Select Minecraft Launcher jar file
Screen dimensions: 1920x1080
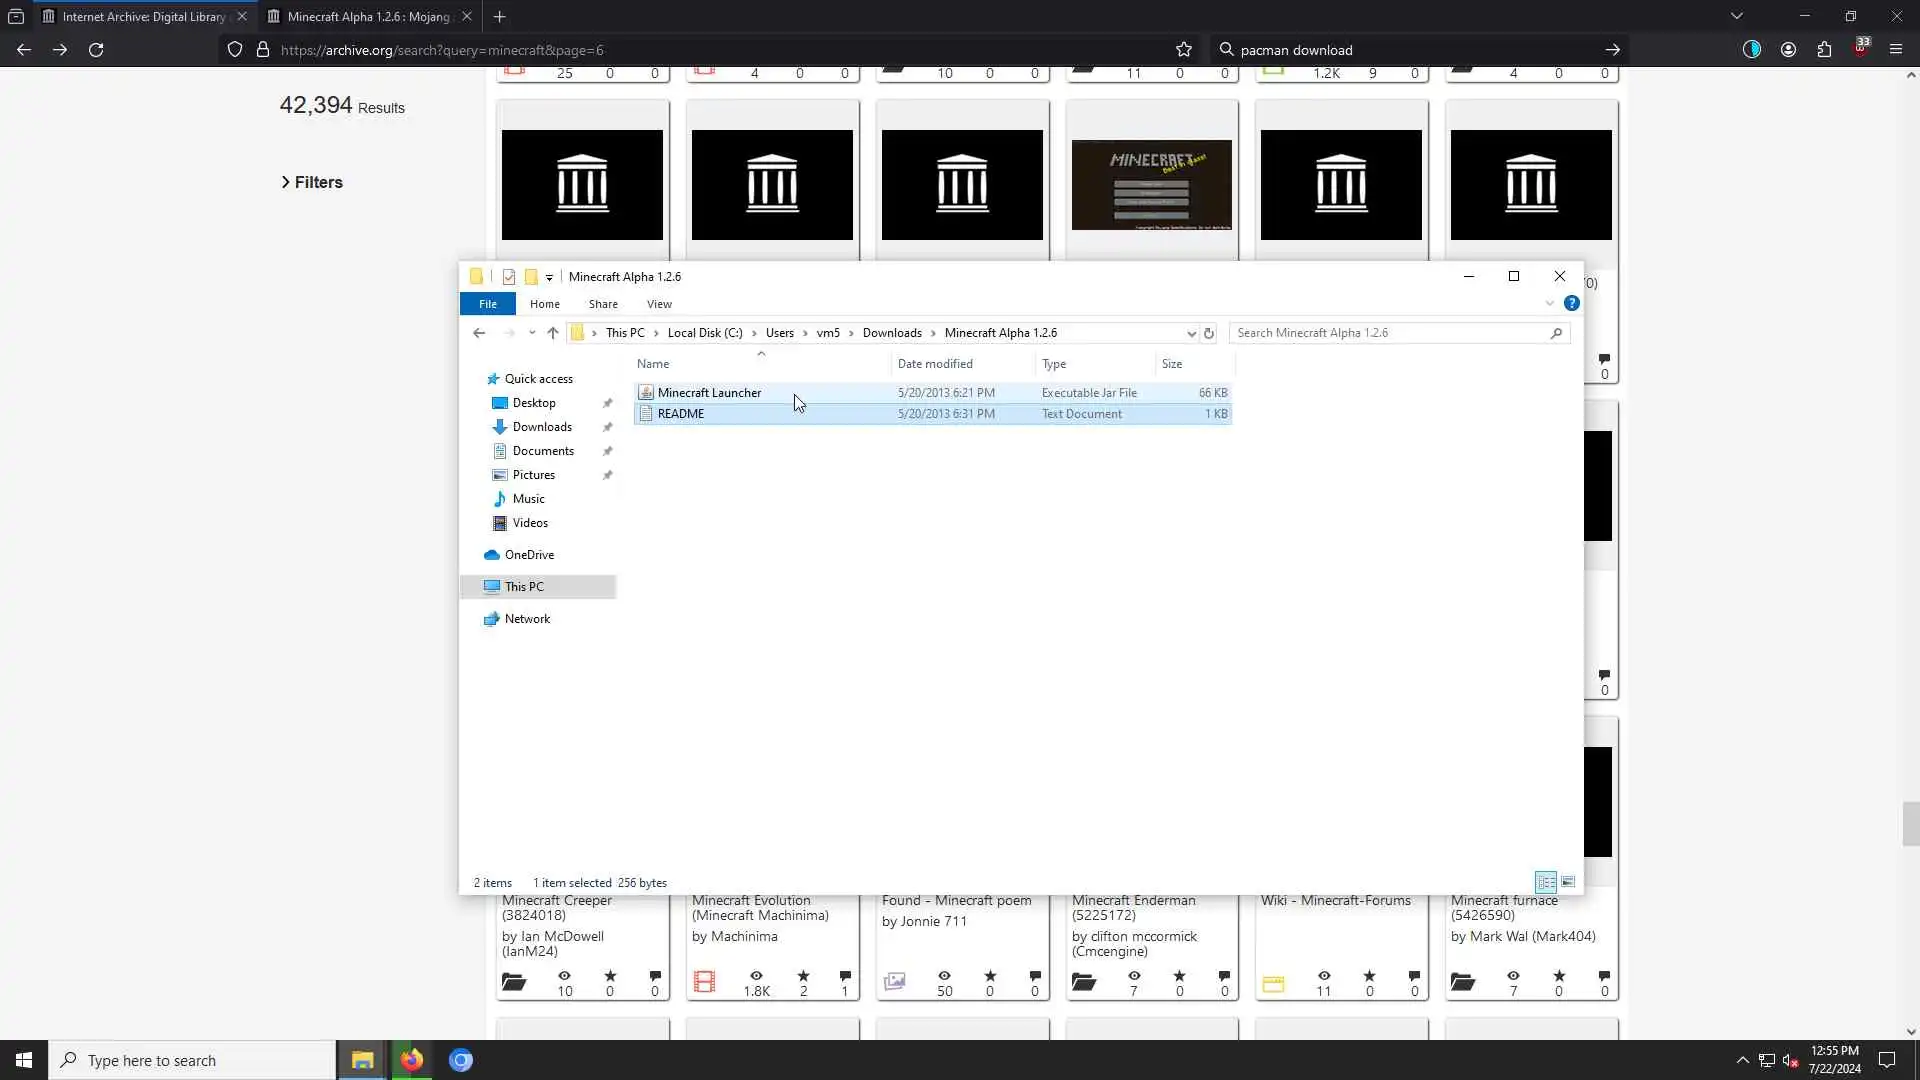709,393
